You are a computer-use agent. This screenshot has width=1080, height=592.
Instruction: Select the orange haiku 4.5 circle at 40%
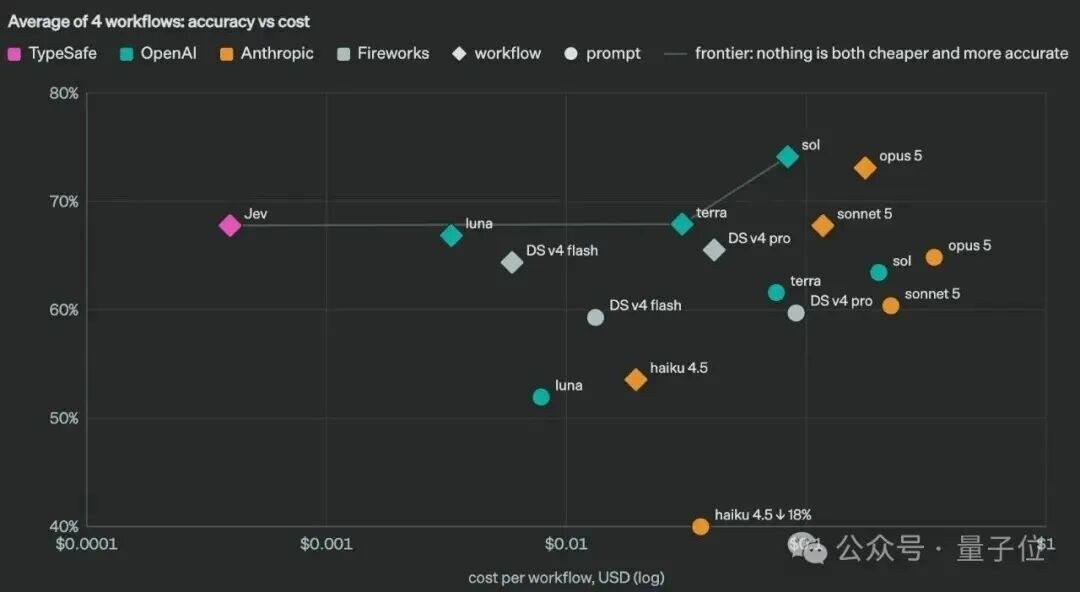[700, 527]
